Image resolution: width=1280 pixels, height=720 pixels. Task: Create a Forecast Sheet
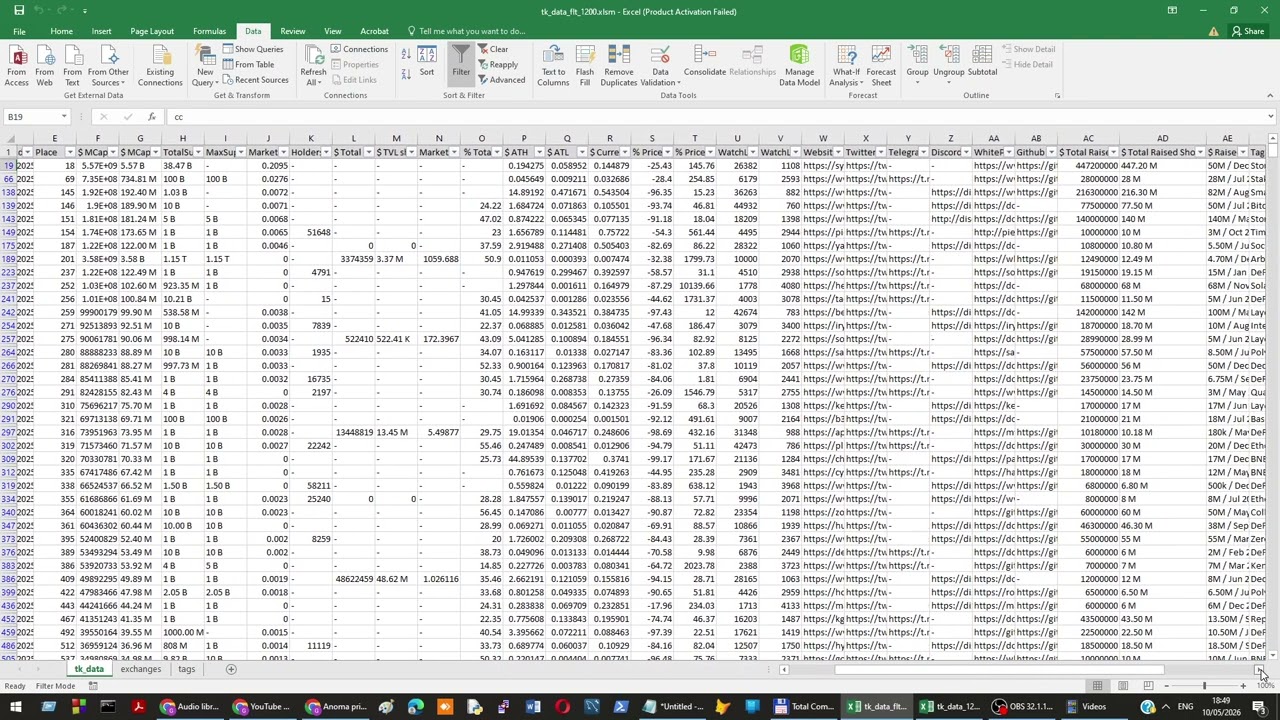tap(881, 65)
